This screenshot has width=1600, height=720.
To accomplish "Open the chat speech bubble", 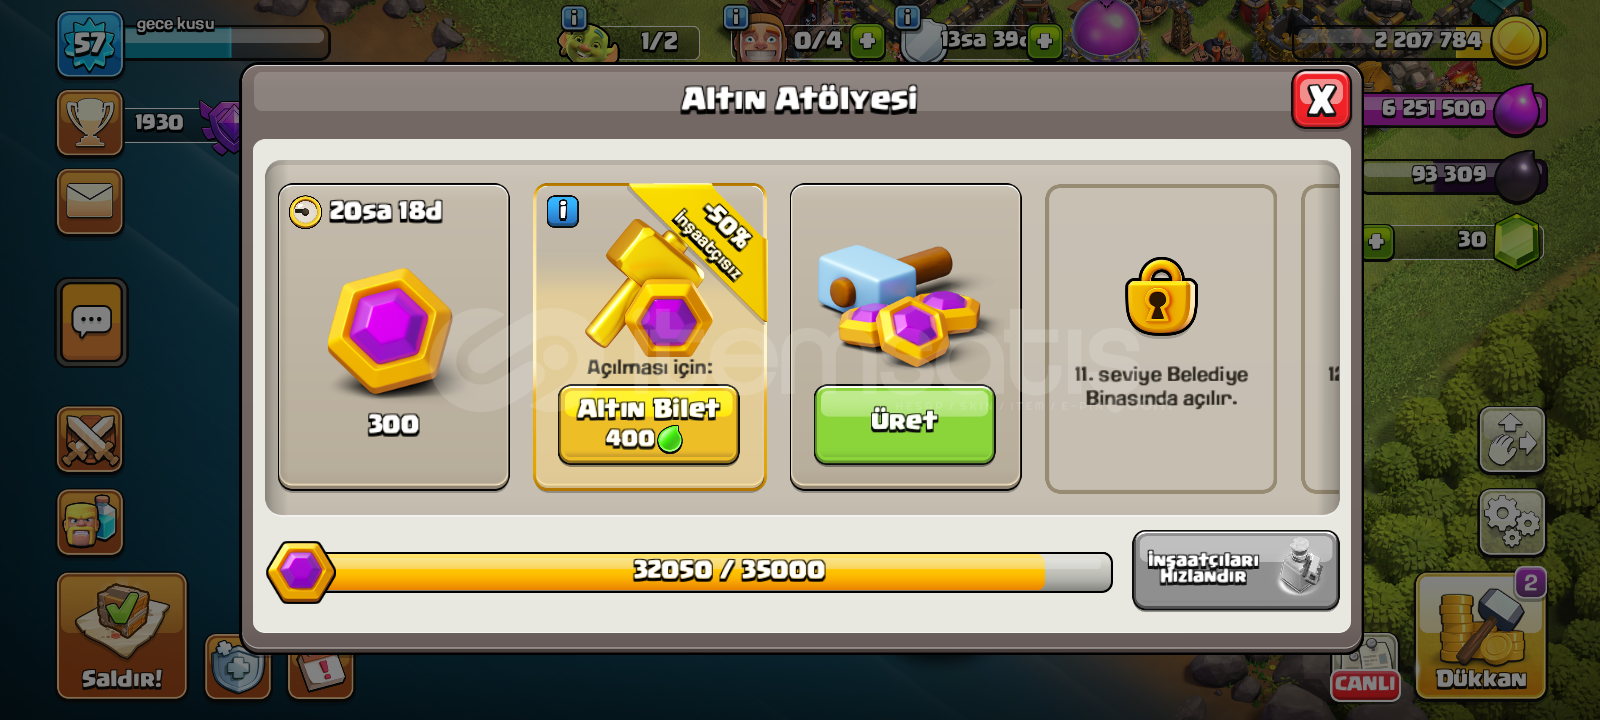I will click(91, 322).
